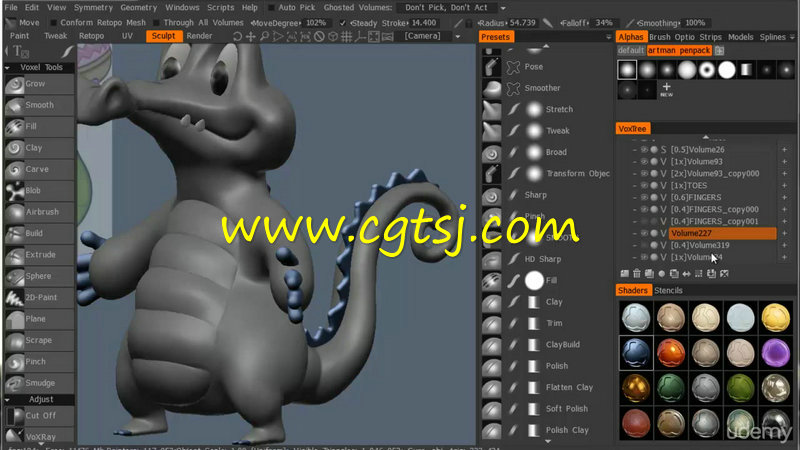Open the Geometry menu

click(139, 8)
